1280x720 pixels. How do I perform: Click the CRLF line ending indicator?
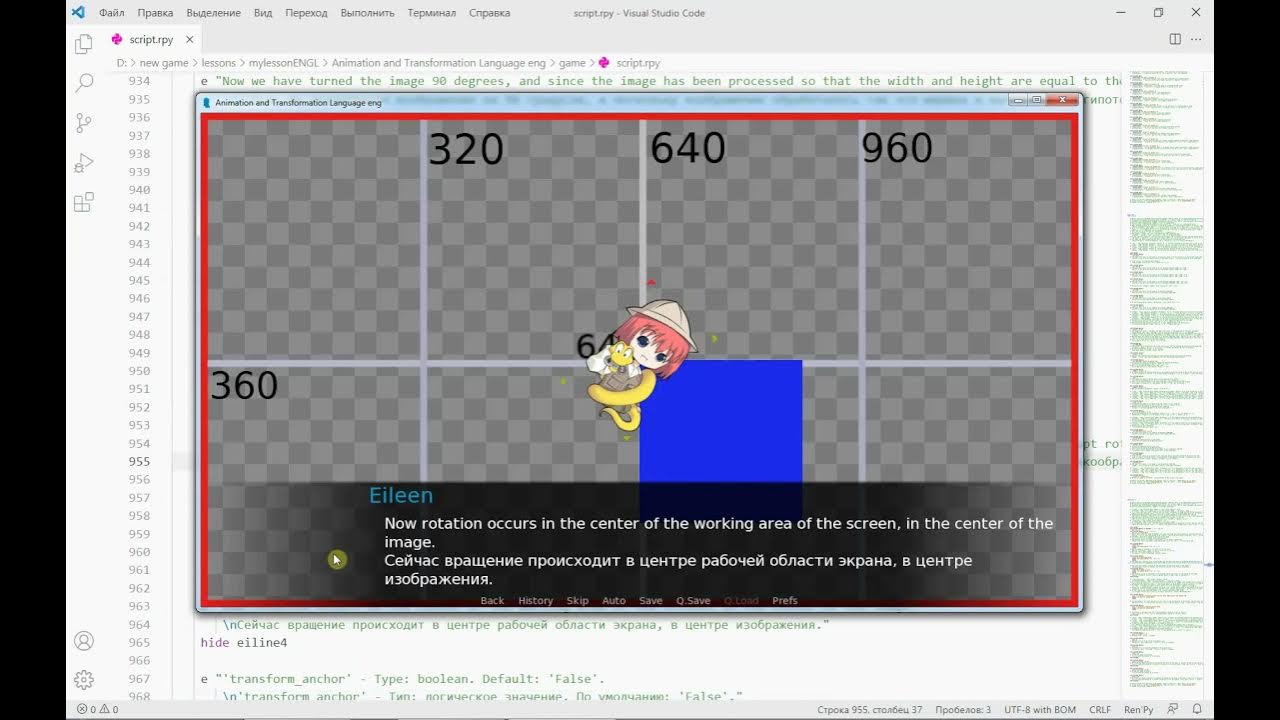1100,710
